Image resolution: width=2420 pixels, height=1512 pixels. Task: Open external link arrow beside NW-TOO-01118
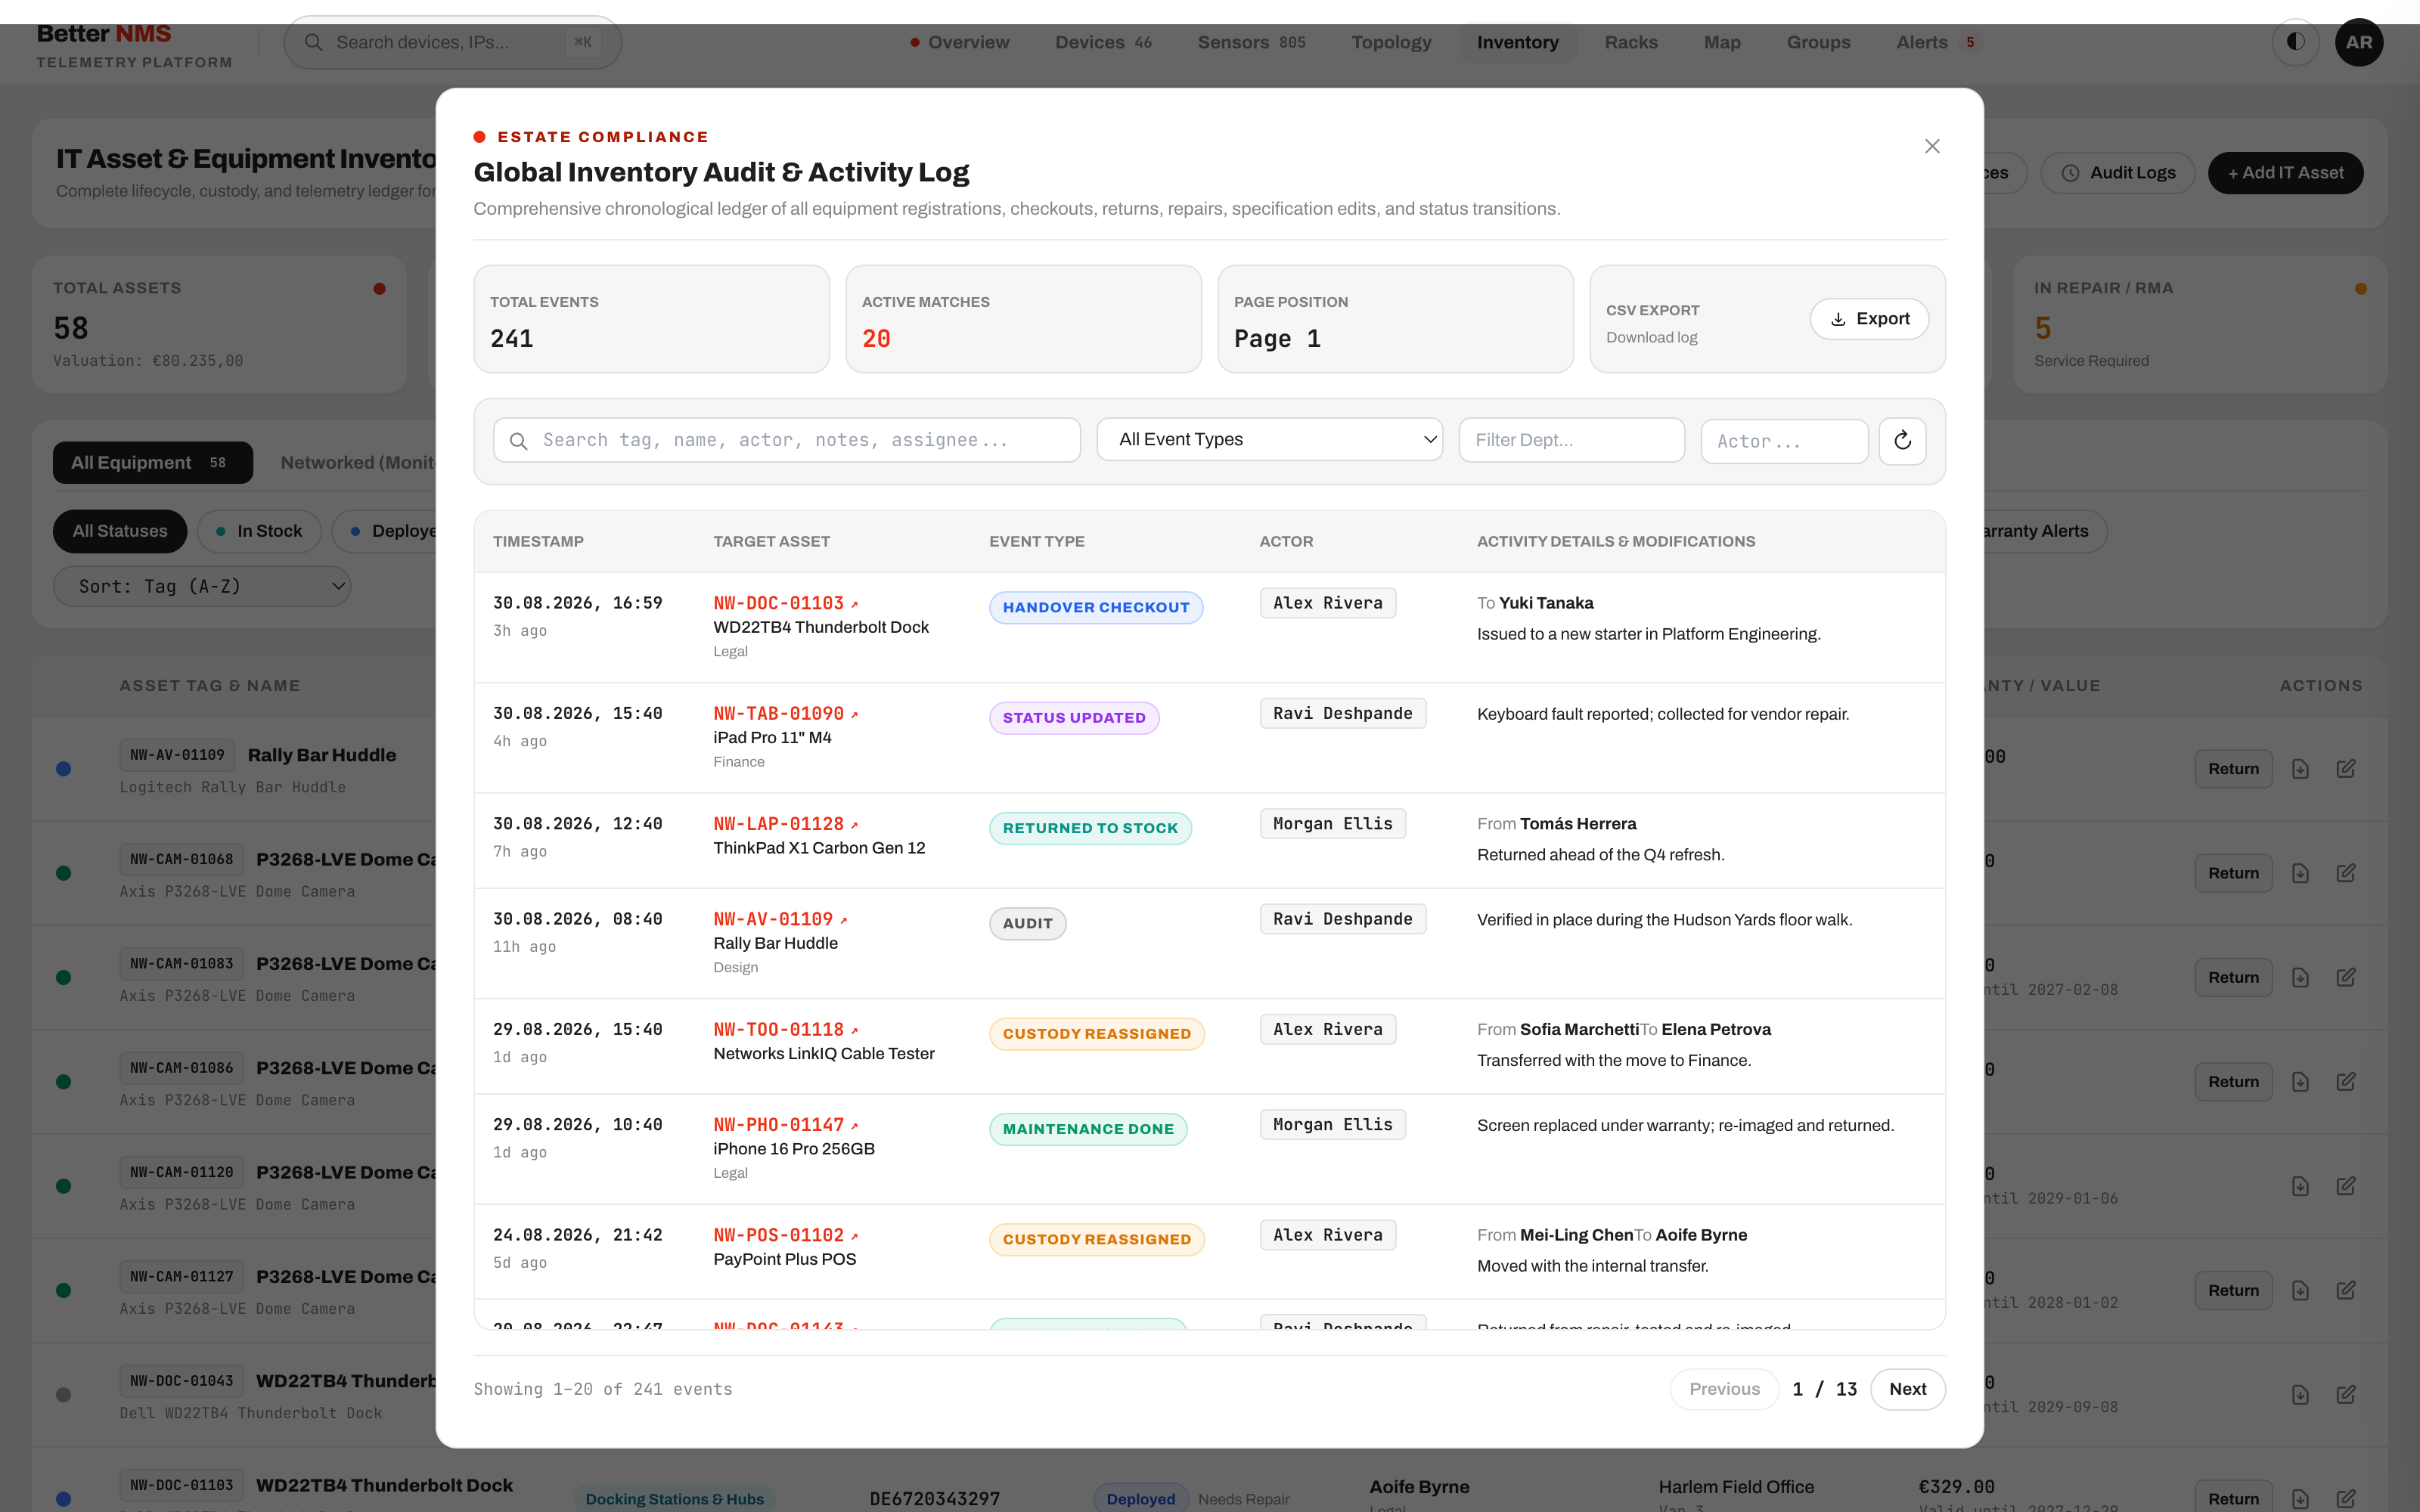point(854,1030)
